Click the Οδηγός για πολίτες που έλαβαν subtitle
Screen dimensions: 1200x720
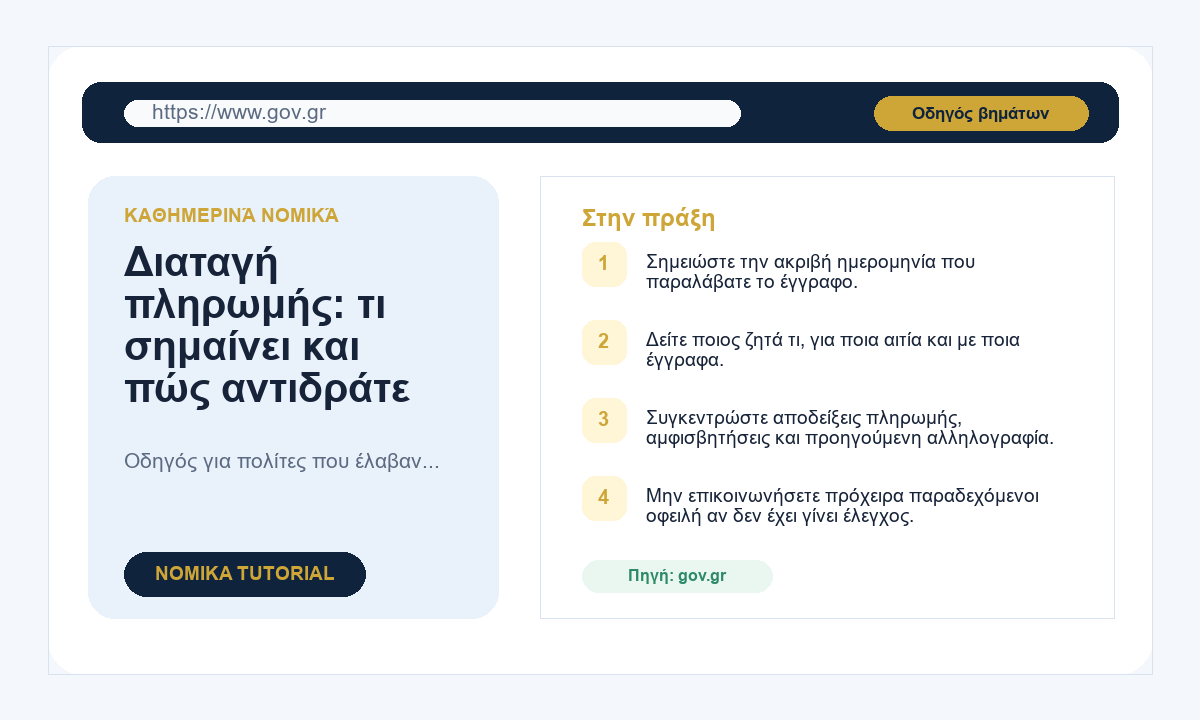pyautogui.click(x=282, y=461)
